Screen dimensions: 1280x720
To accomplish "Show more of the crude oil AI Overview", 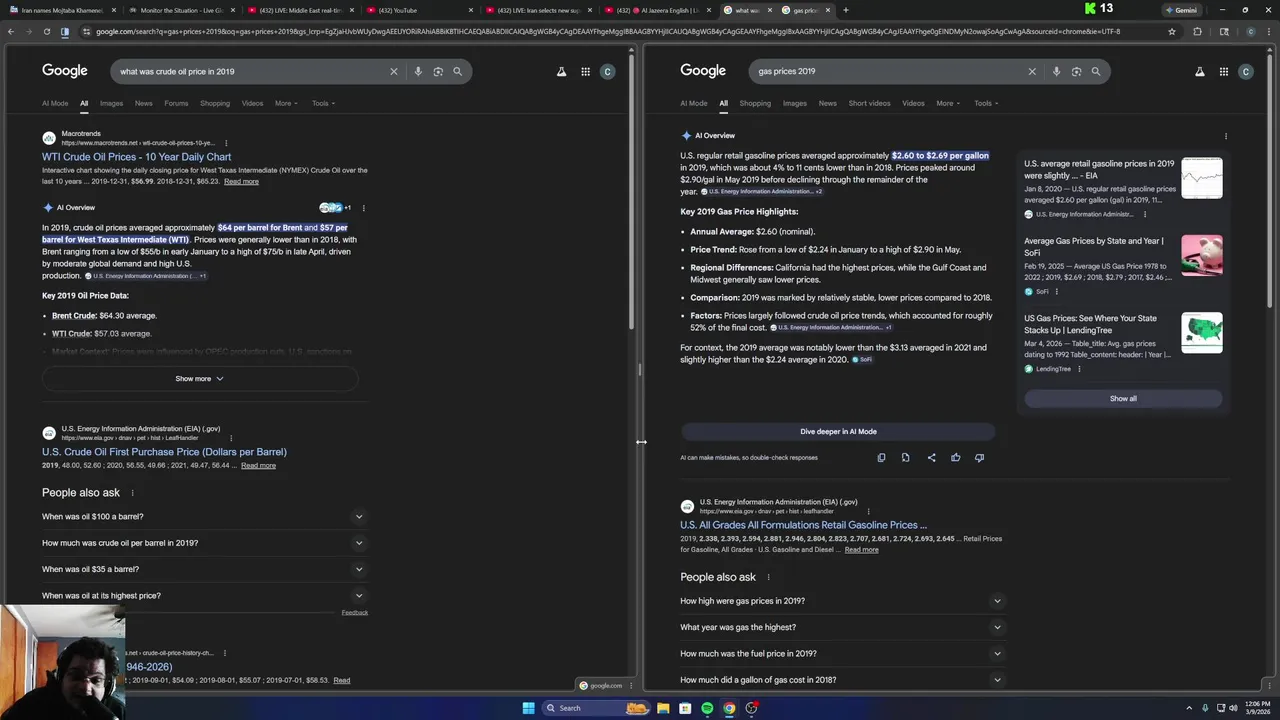I will pos(200,379).
